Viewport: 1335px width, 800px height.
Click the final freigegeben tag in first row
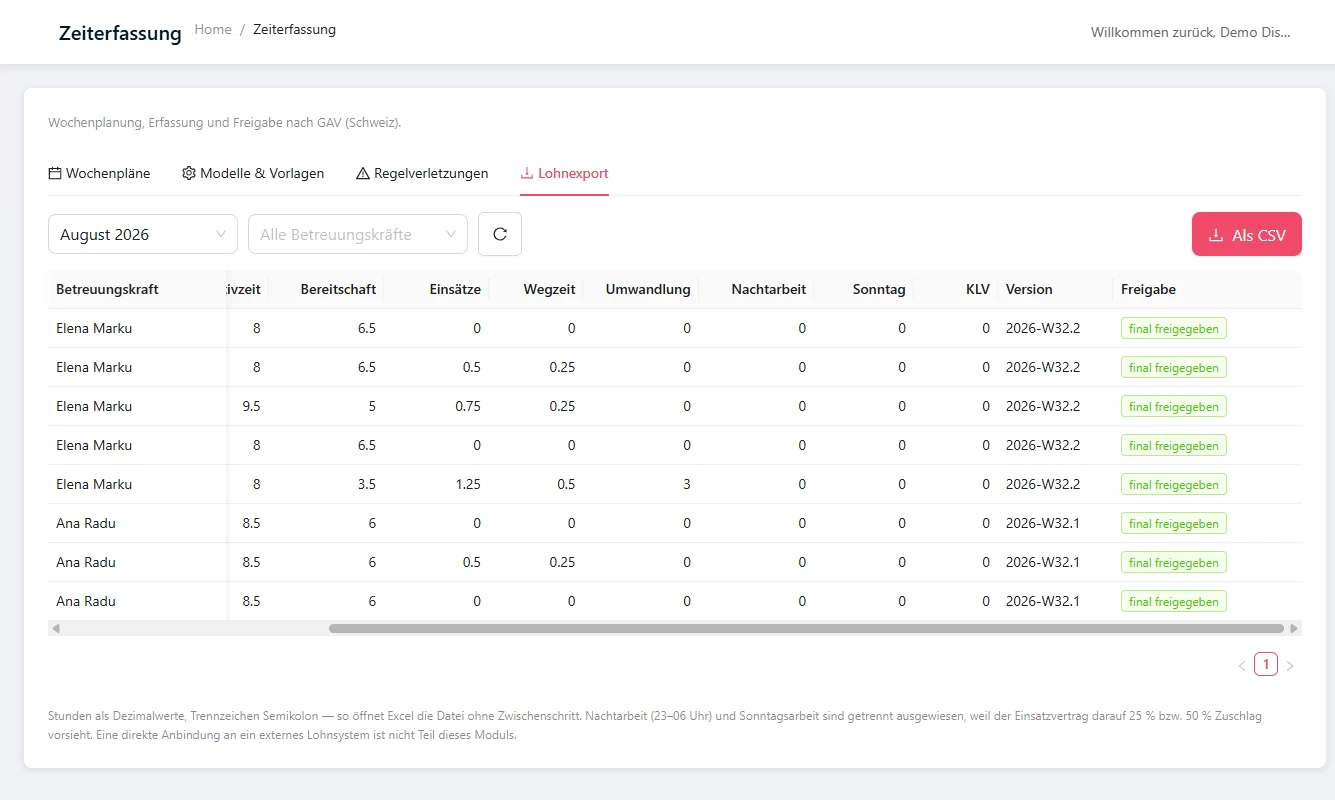pyautogui.click(x=1174, y=328)
